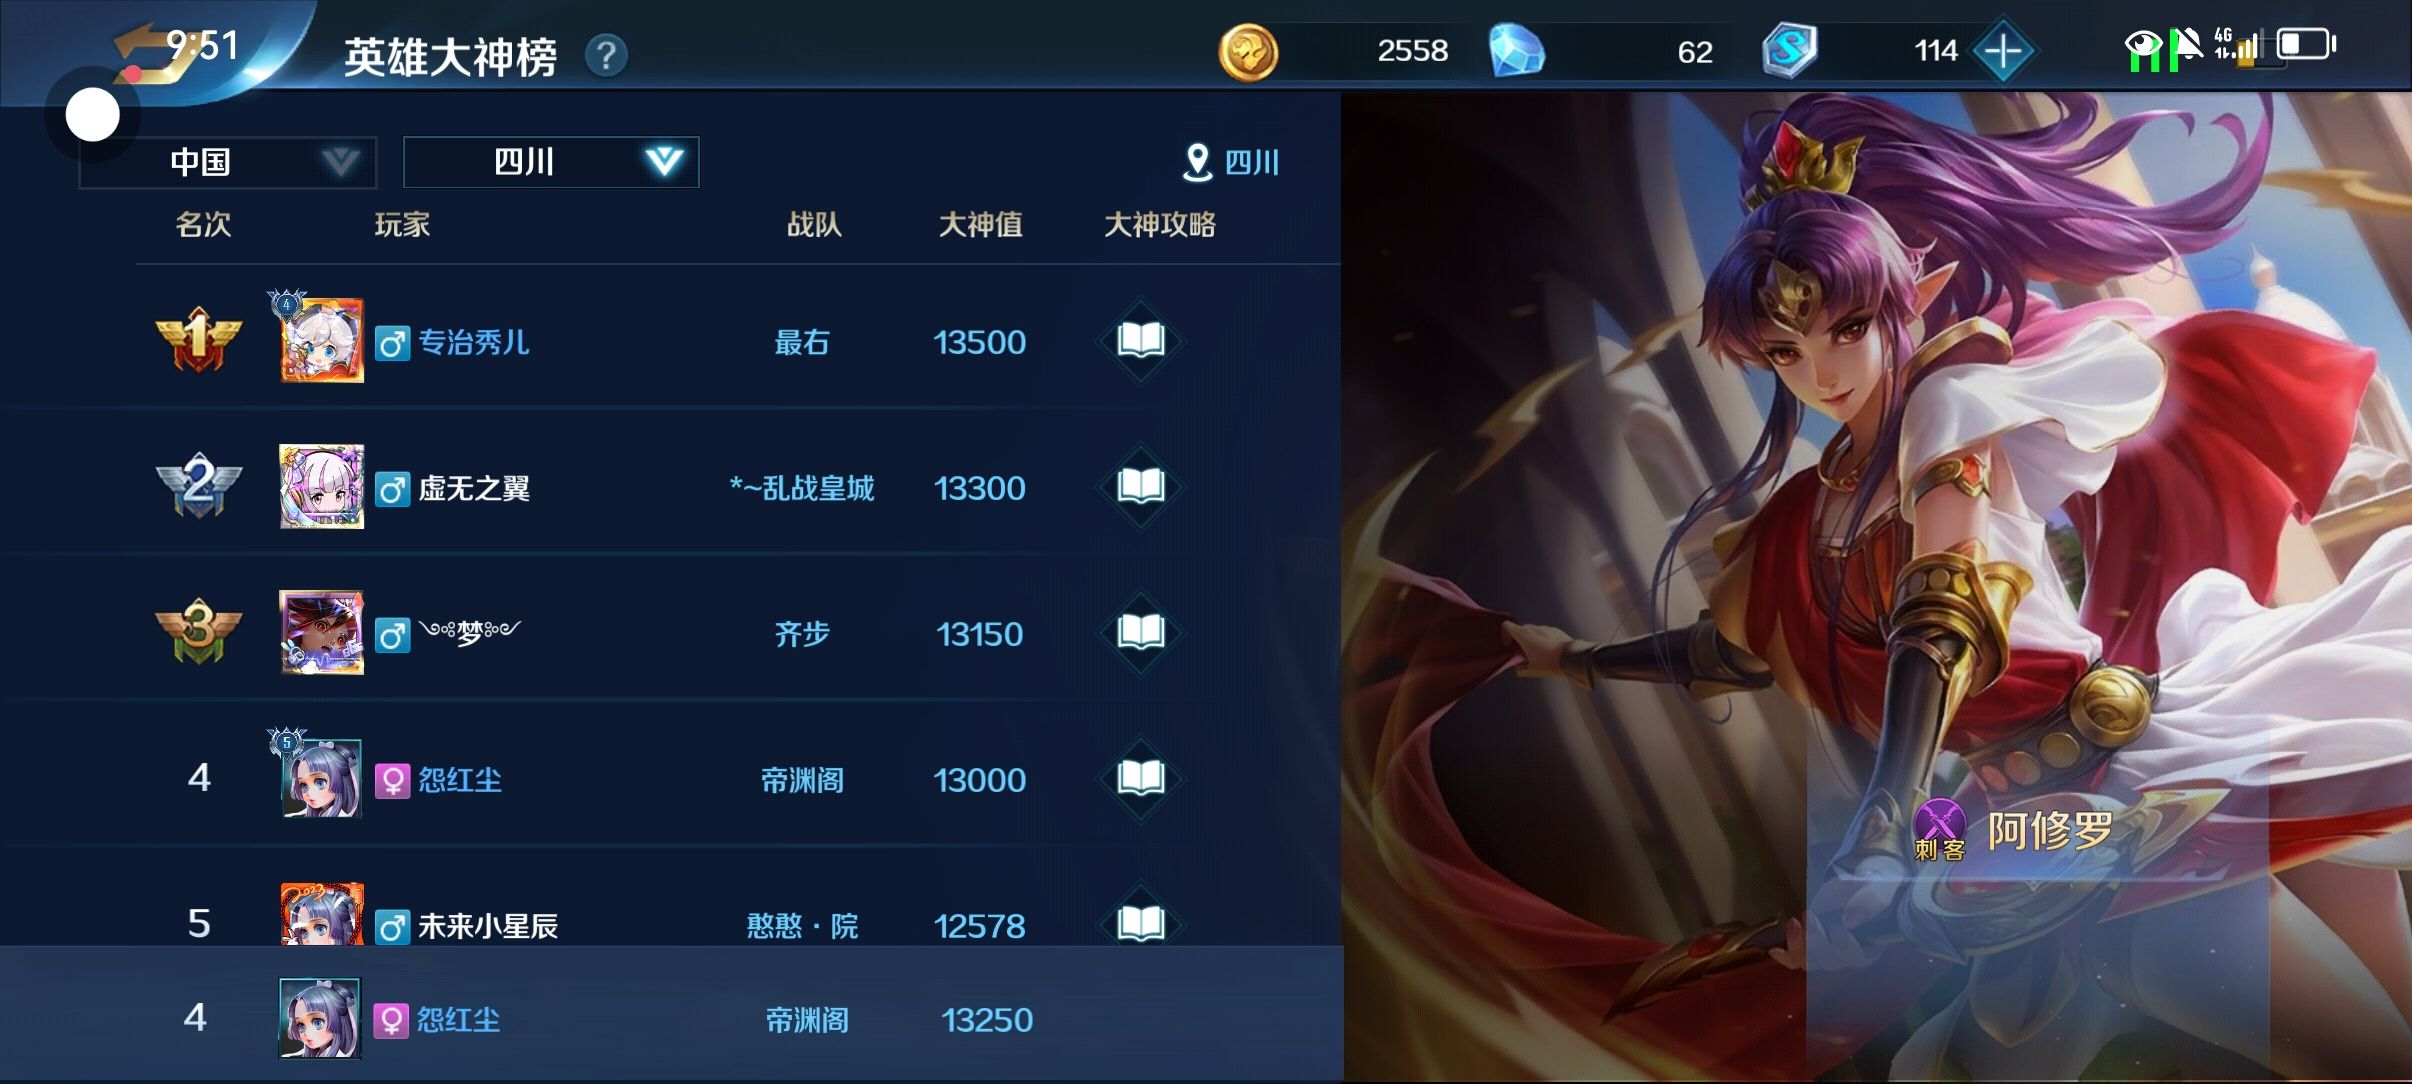The width and height of the screenshot is (2412, 1084).
Task: Tap the avatar of player 虚无之翼
Action: [321, 486]
